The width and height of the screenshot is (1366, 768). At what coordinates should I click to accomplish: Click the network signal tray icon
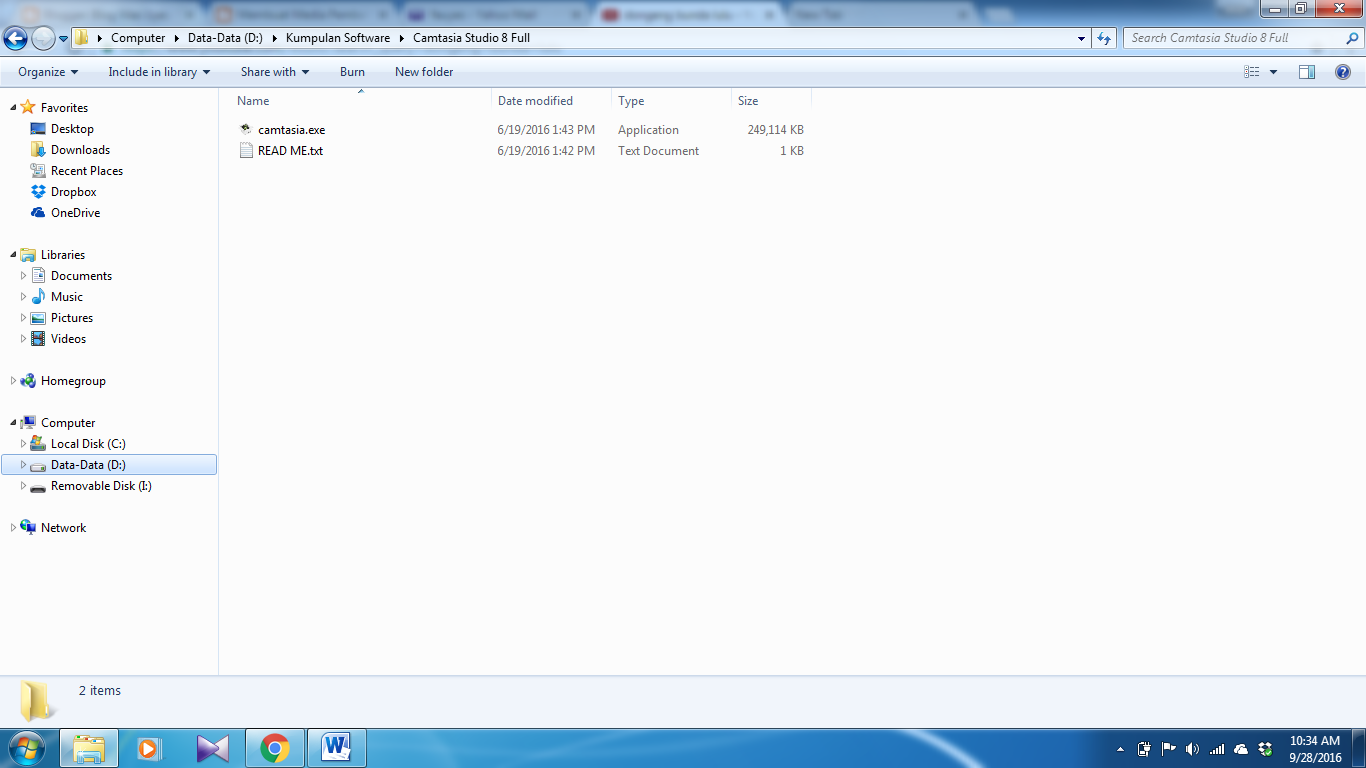(1217, 749)
